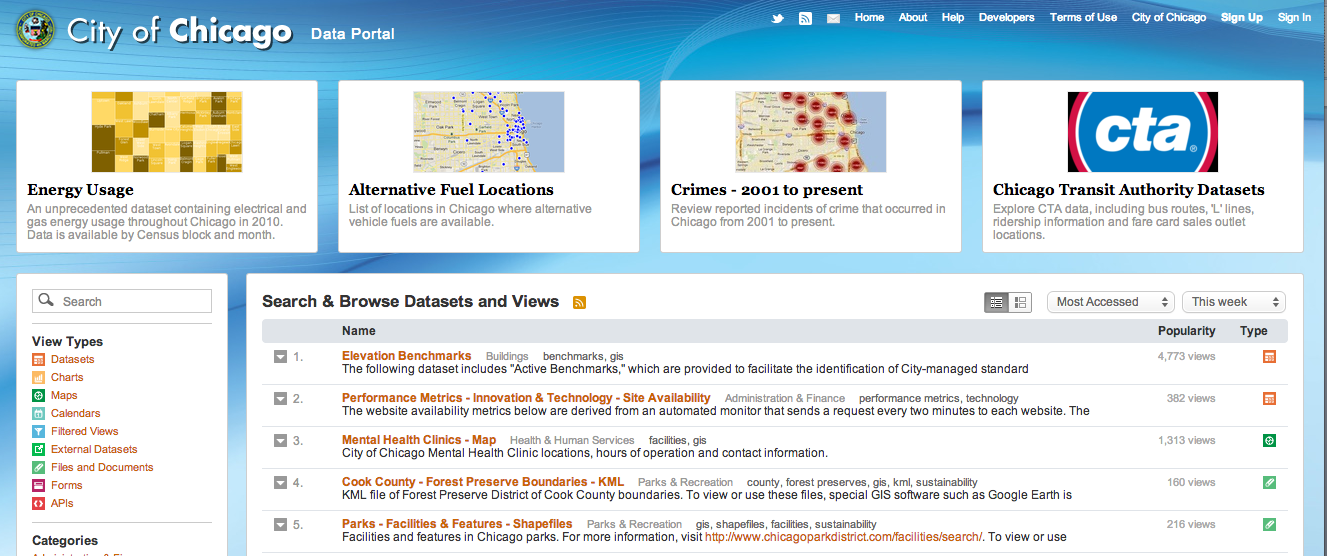Screen dimensions: 1327x556
Task: Open the Energy Usage treemap thumbnail
Action: [x=167, y=132]
